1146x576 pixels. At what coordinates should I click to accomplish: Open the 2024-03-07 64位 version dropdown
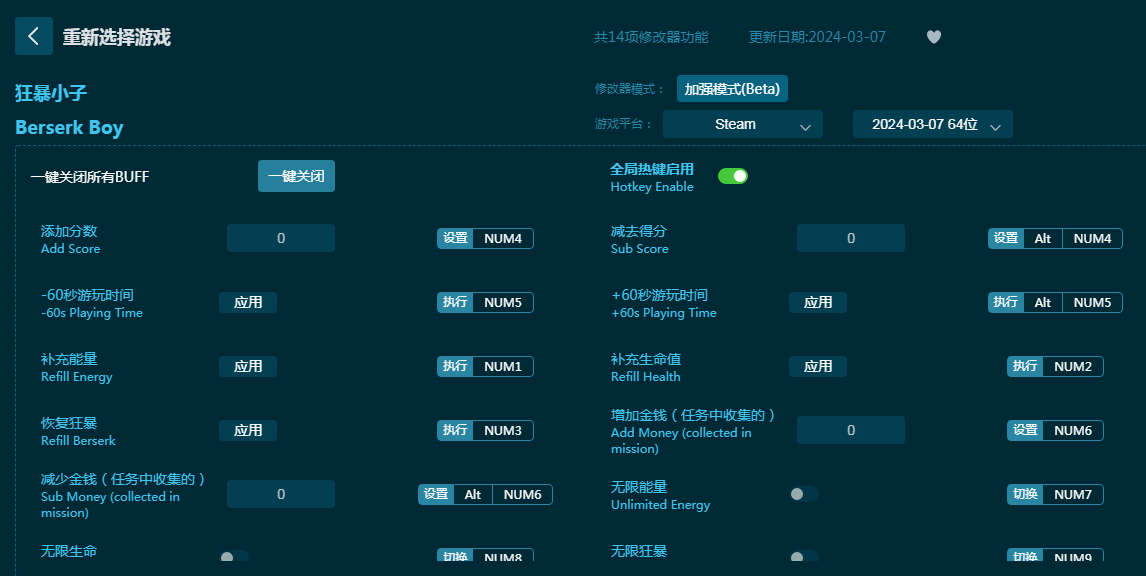point(933,124)
